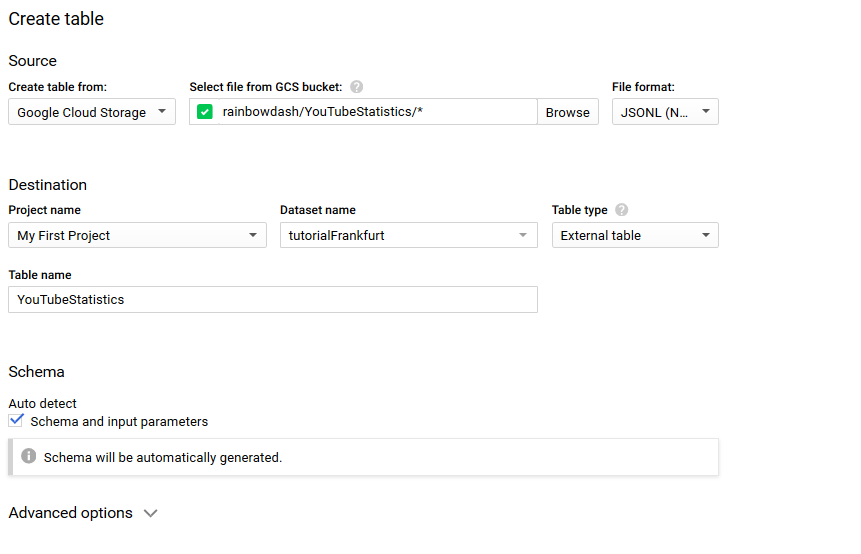Click the Create table heading
The image size is (861, 554).
[x=56, y=19]
